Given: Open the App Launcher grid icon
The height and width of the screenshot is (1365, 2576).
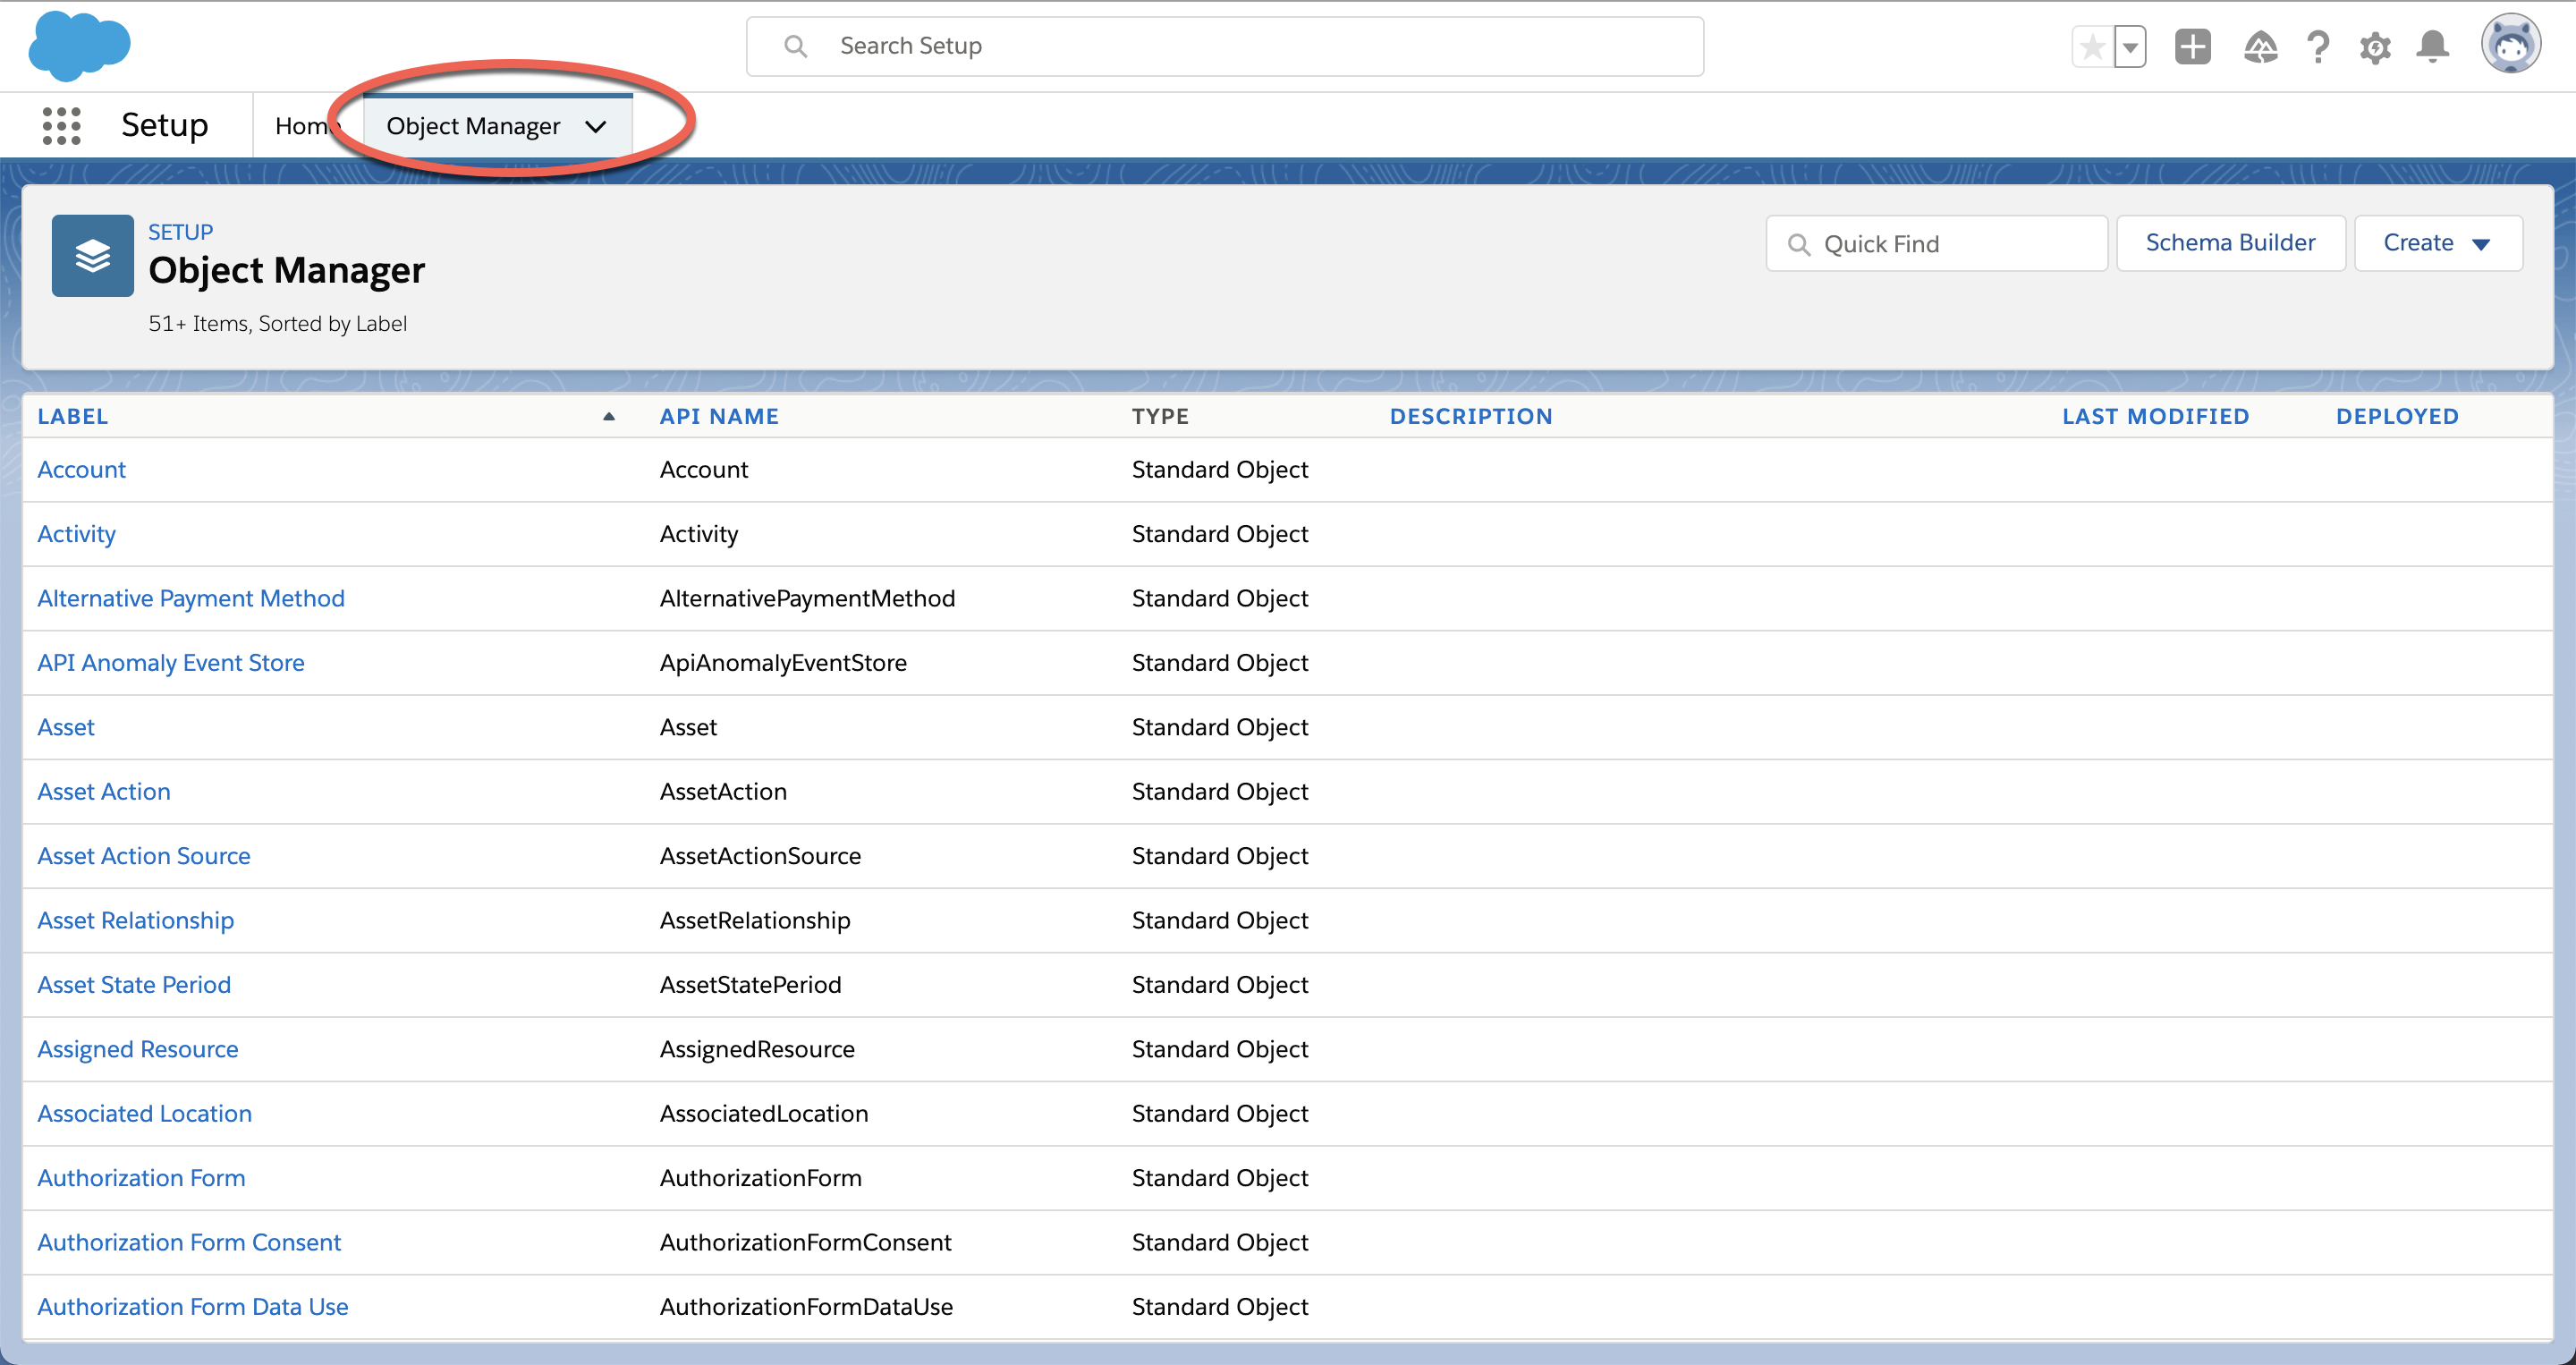Looking at the screenshot, I should 61,126.
